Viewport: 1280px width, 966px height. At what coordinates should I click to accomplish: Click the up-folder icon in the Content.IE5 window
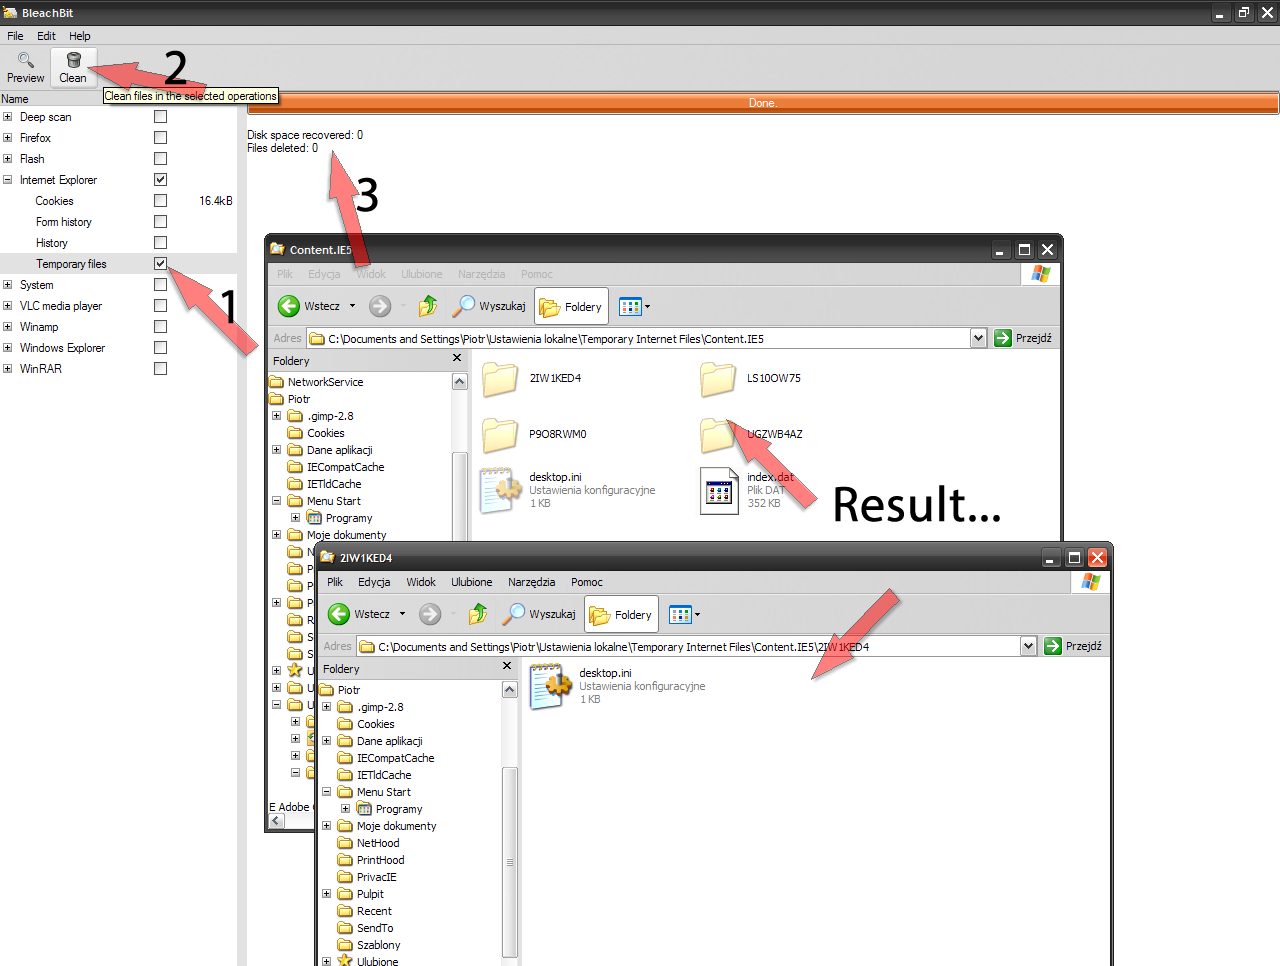428,306
